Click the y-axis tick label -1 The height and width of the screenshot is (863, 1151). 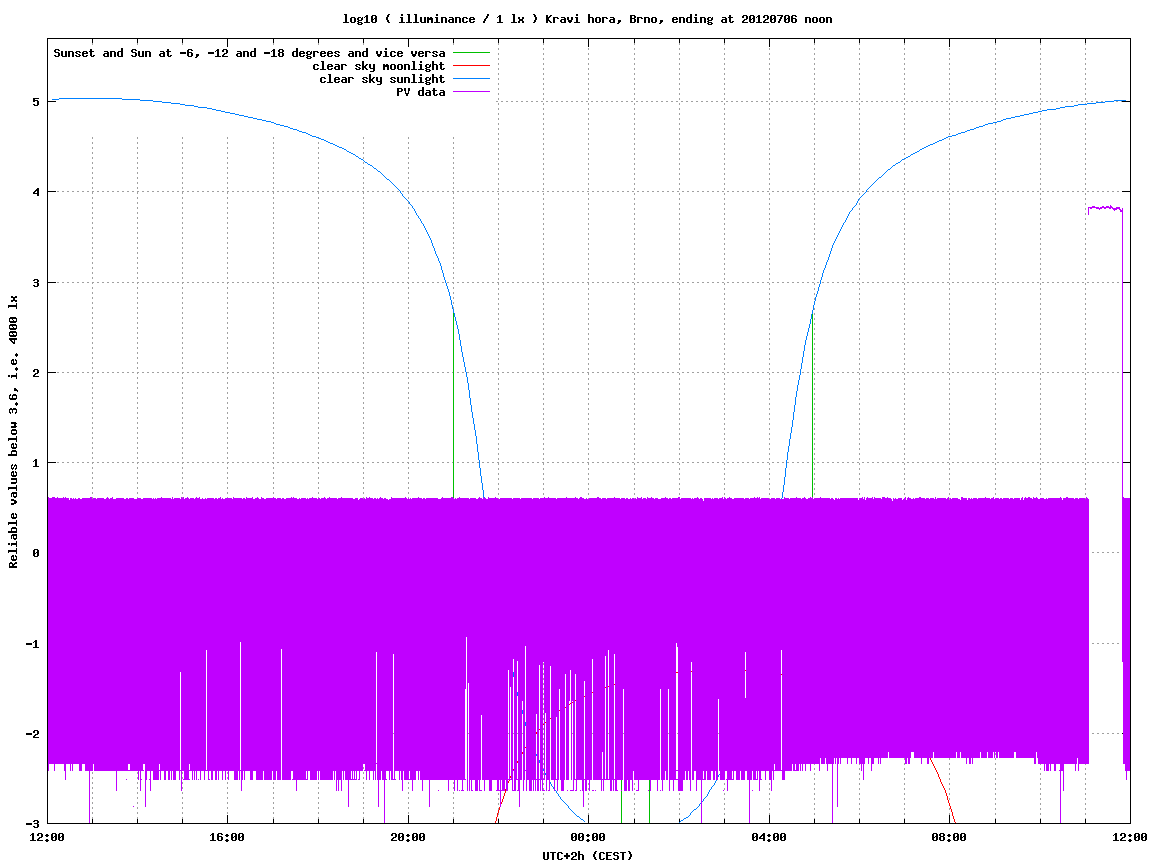pos(32,644)
